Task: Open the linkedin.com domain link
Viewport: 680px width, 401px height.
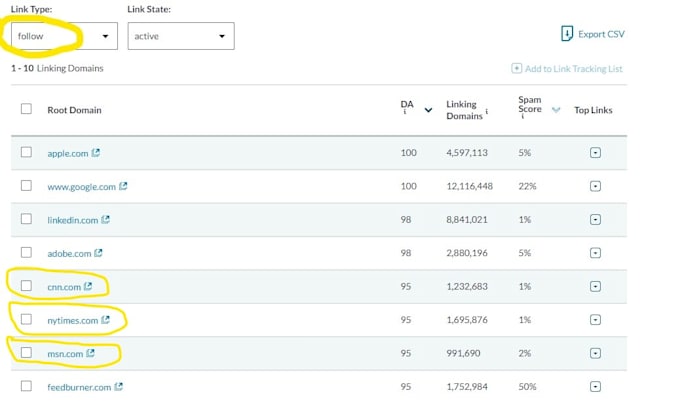Action: pos(72,220)
